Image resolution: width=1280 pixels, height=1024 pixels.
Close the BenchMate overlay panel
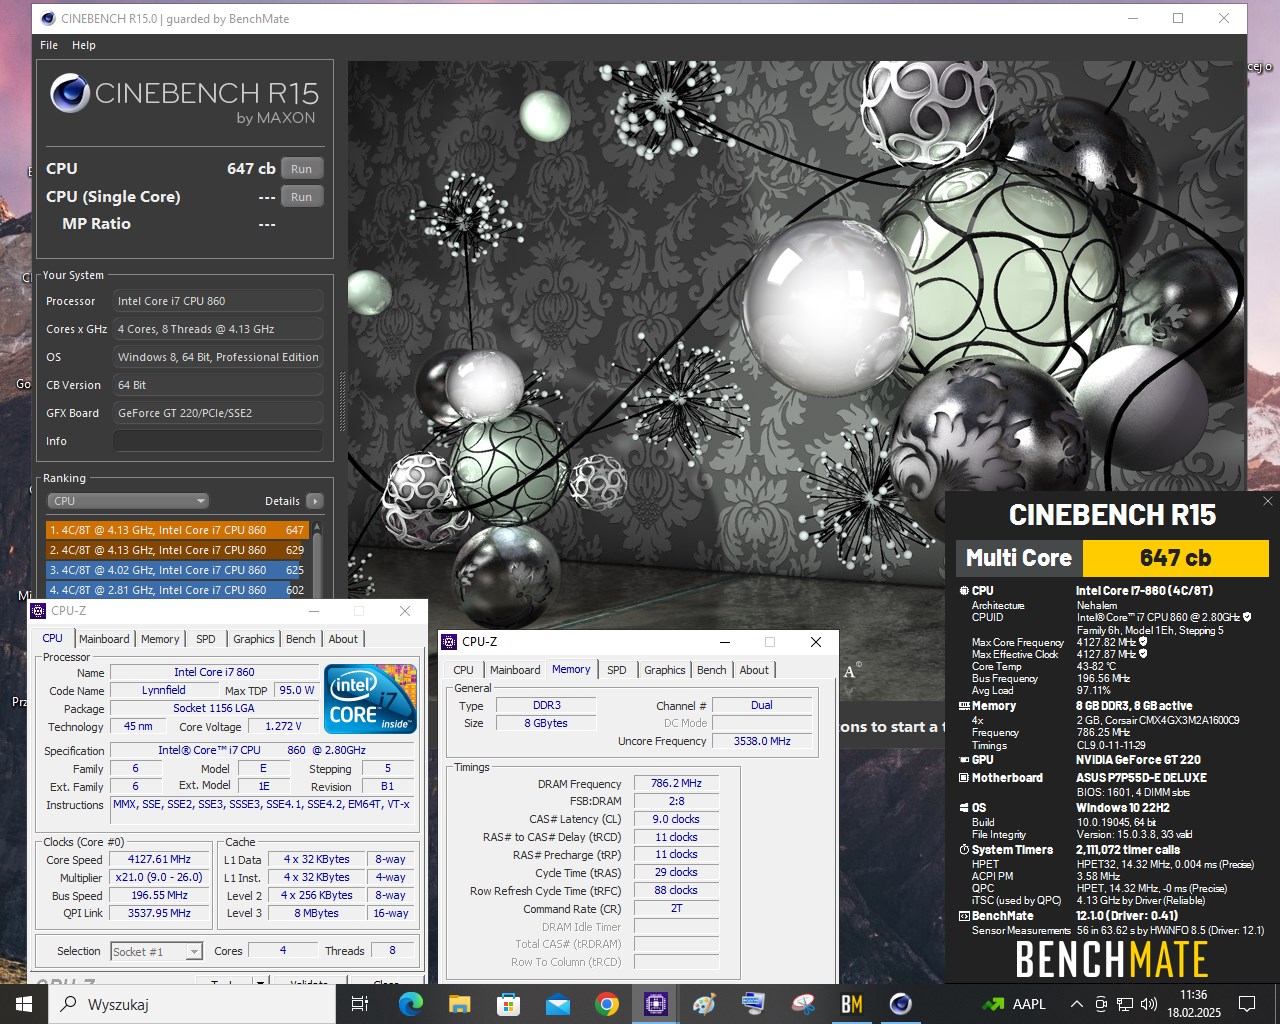tap(1267, 501)
